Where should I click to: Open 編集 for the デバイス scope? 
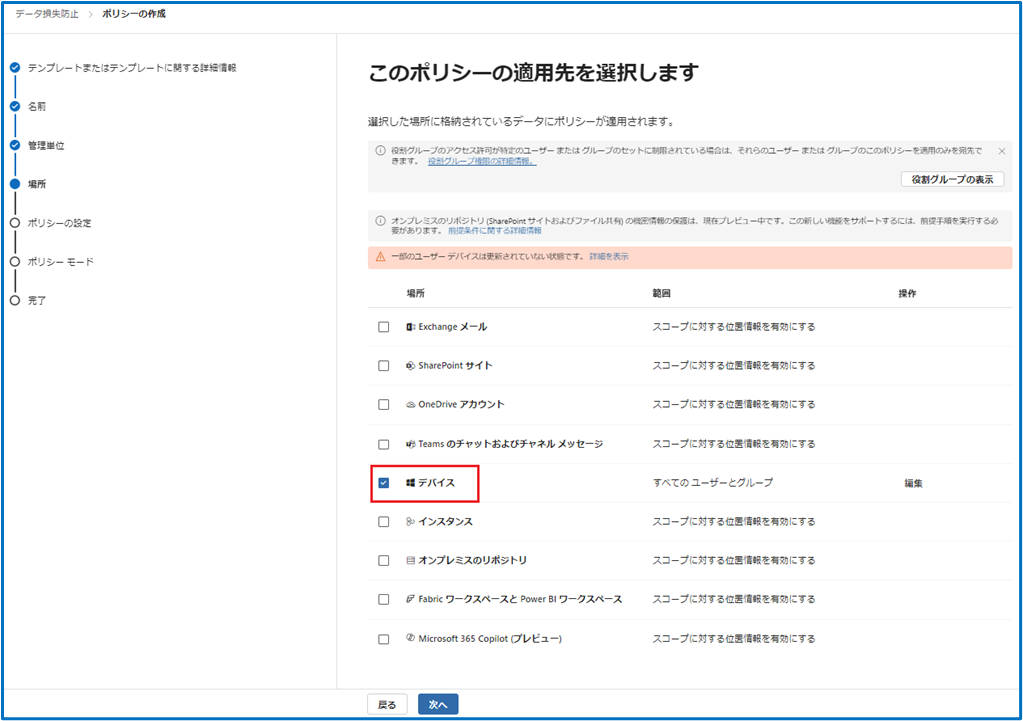(913, 483)
